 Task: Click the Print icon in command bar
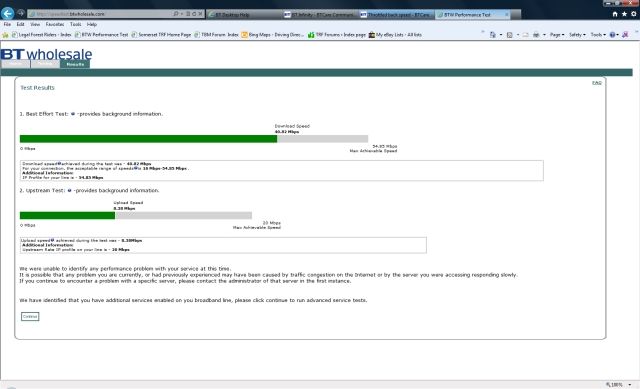pyautogui.click(x=536, y=35)
